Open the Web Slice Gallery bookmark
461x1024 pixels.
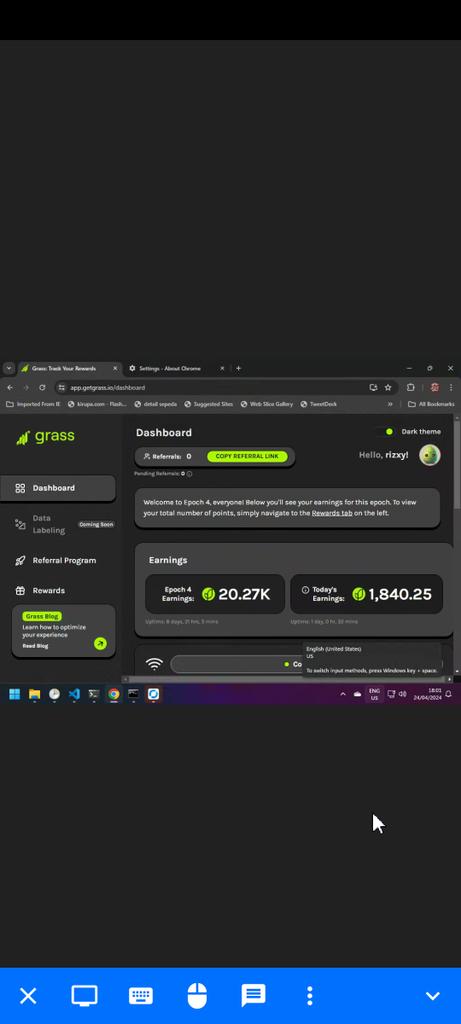[266, 404]
